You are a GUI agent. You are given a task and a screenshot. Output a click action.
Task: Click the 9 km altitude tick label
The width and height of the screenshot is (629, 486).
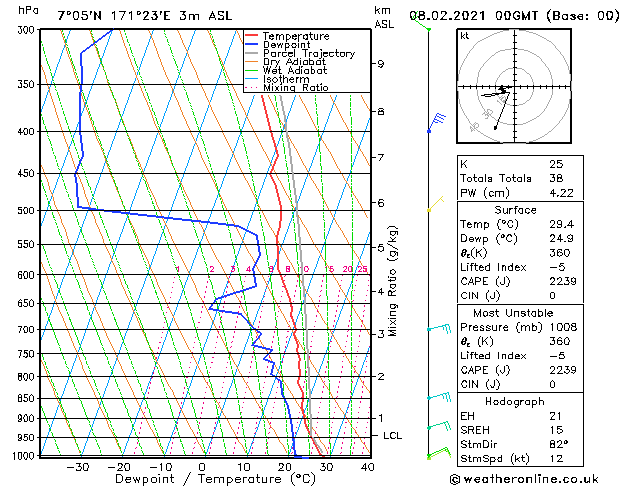pyautogui.click(x=381, y=64)
